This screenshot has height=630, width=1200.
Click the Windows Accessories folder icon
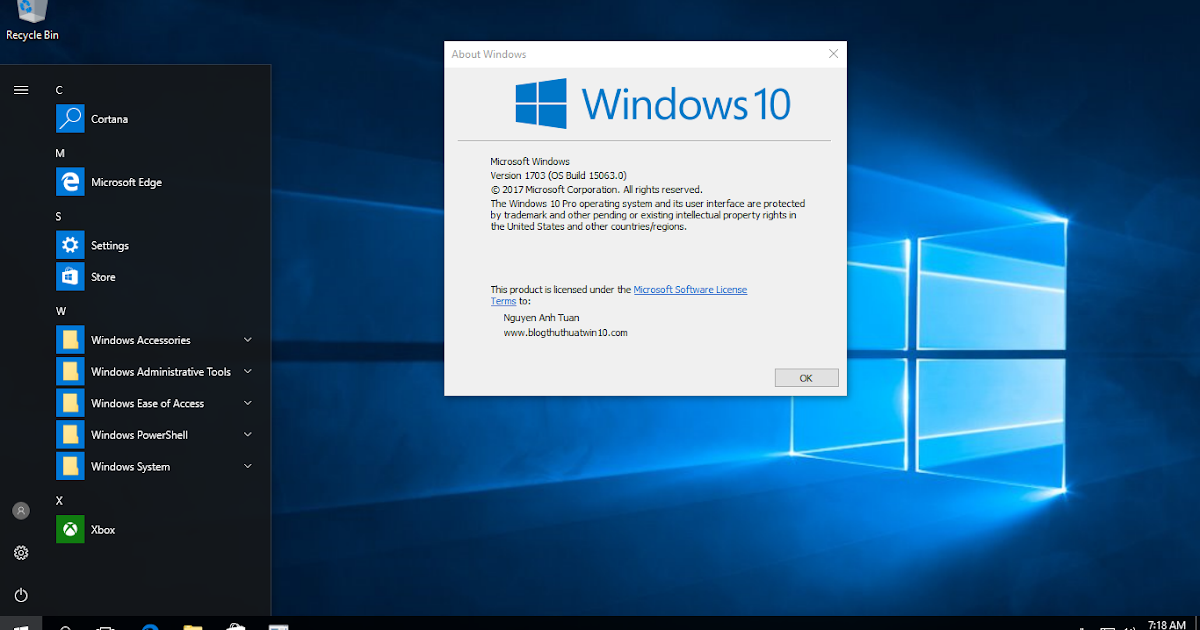tap(70, 340)
